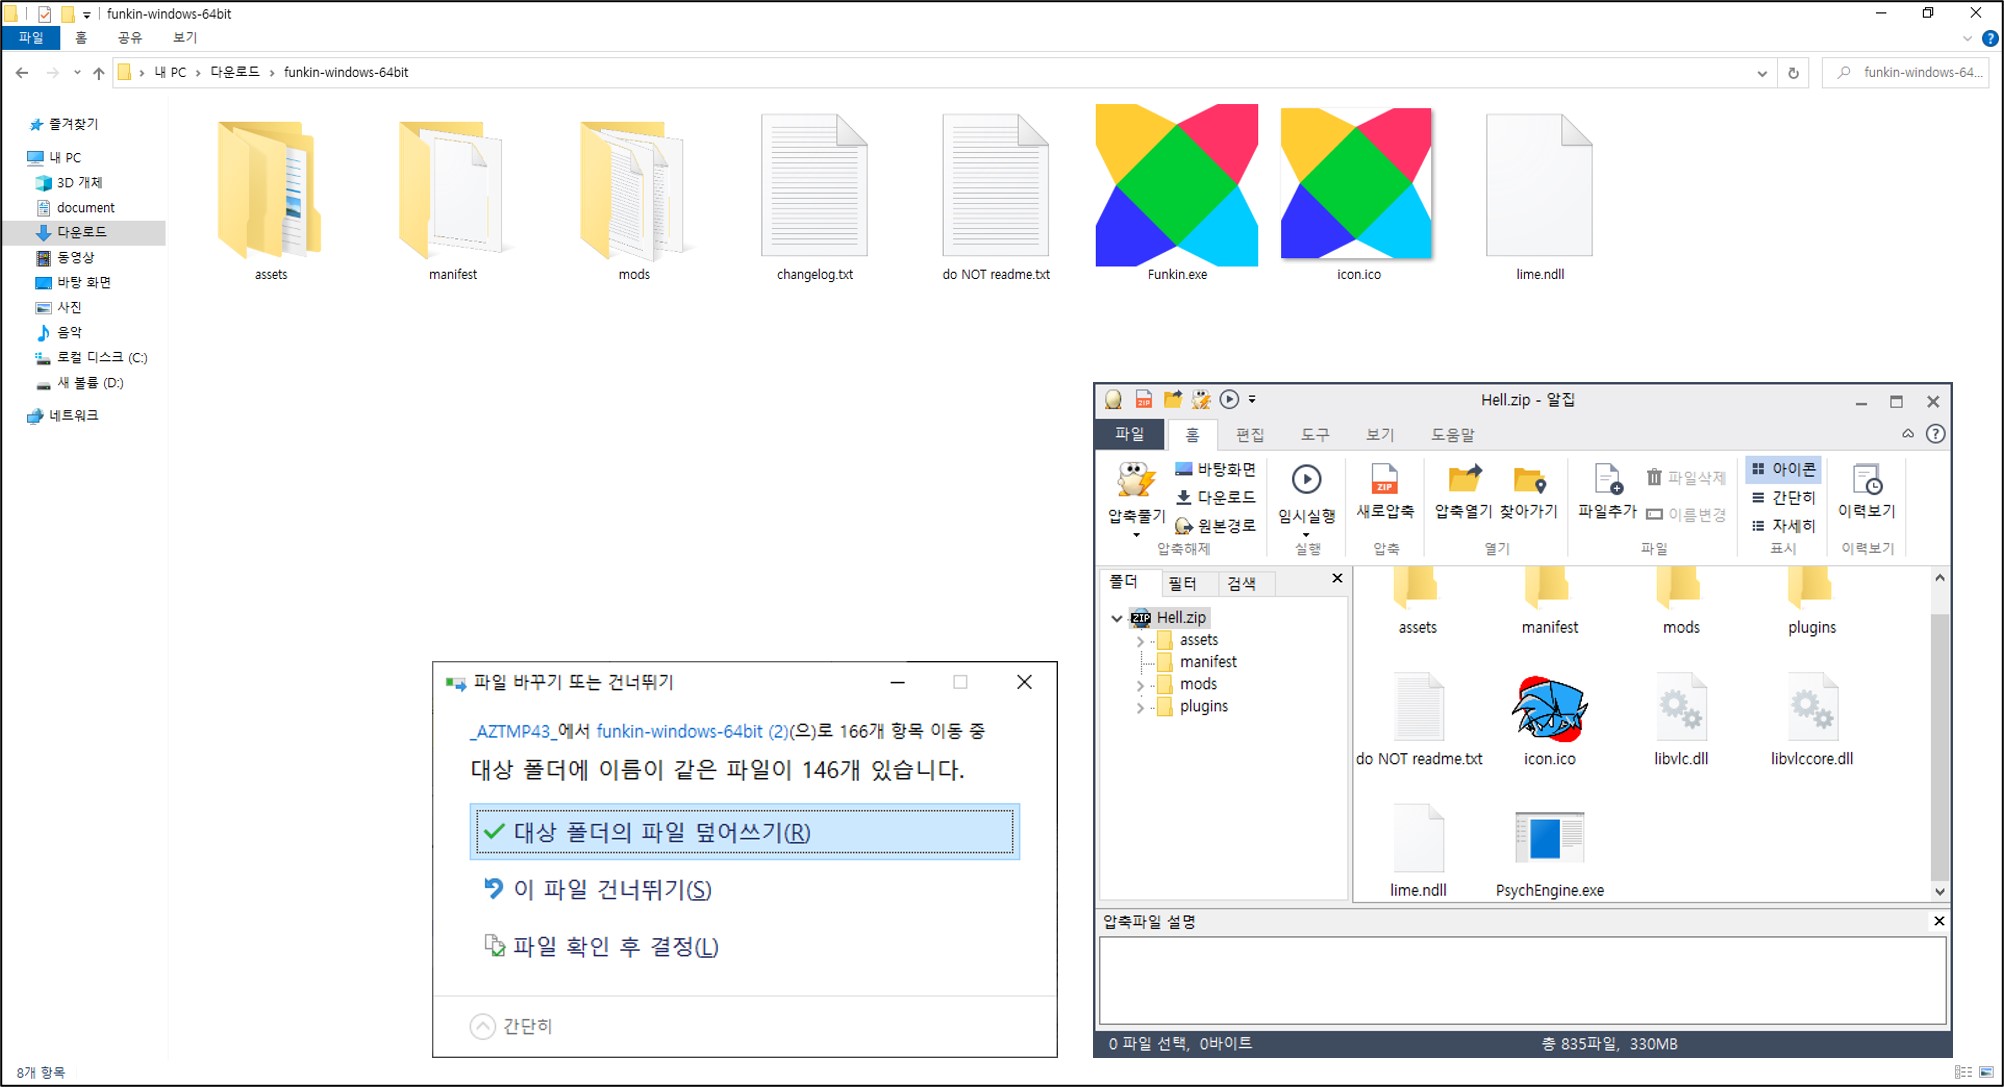Switch view to 간단히 list mode
The width and height of the screenshot is (2004, 1087).
click(1784, 497)
